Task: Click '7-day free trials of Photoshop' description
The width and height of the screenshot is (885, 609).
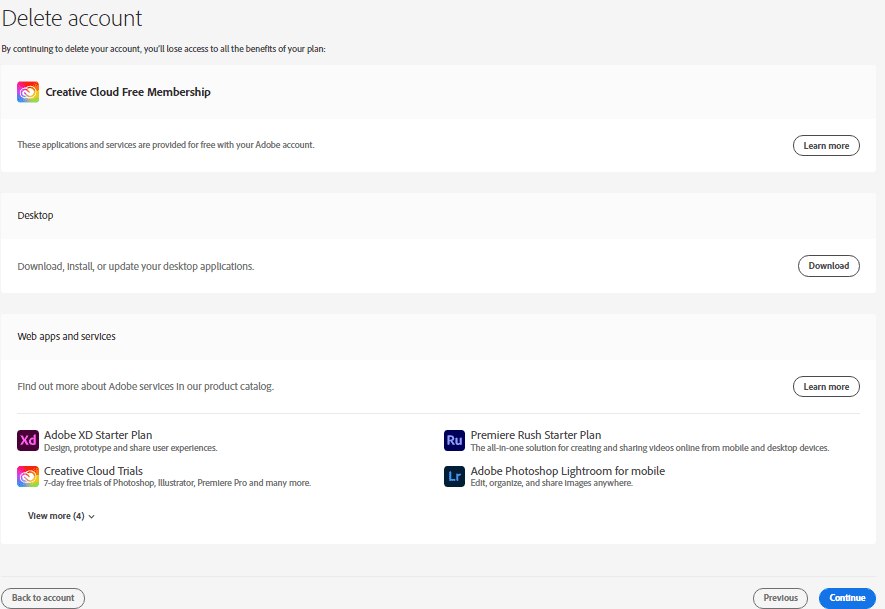Action: tap(177, 483)
